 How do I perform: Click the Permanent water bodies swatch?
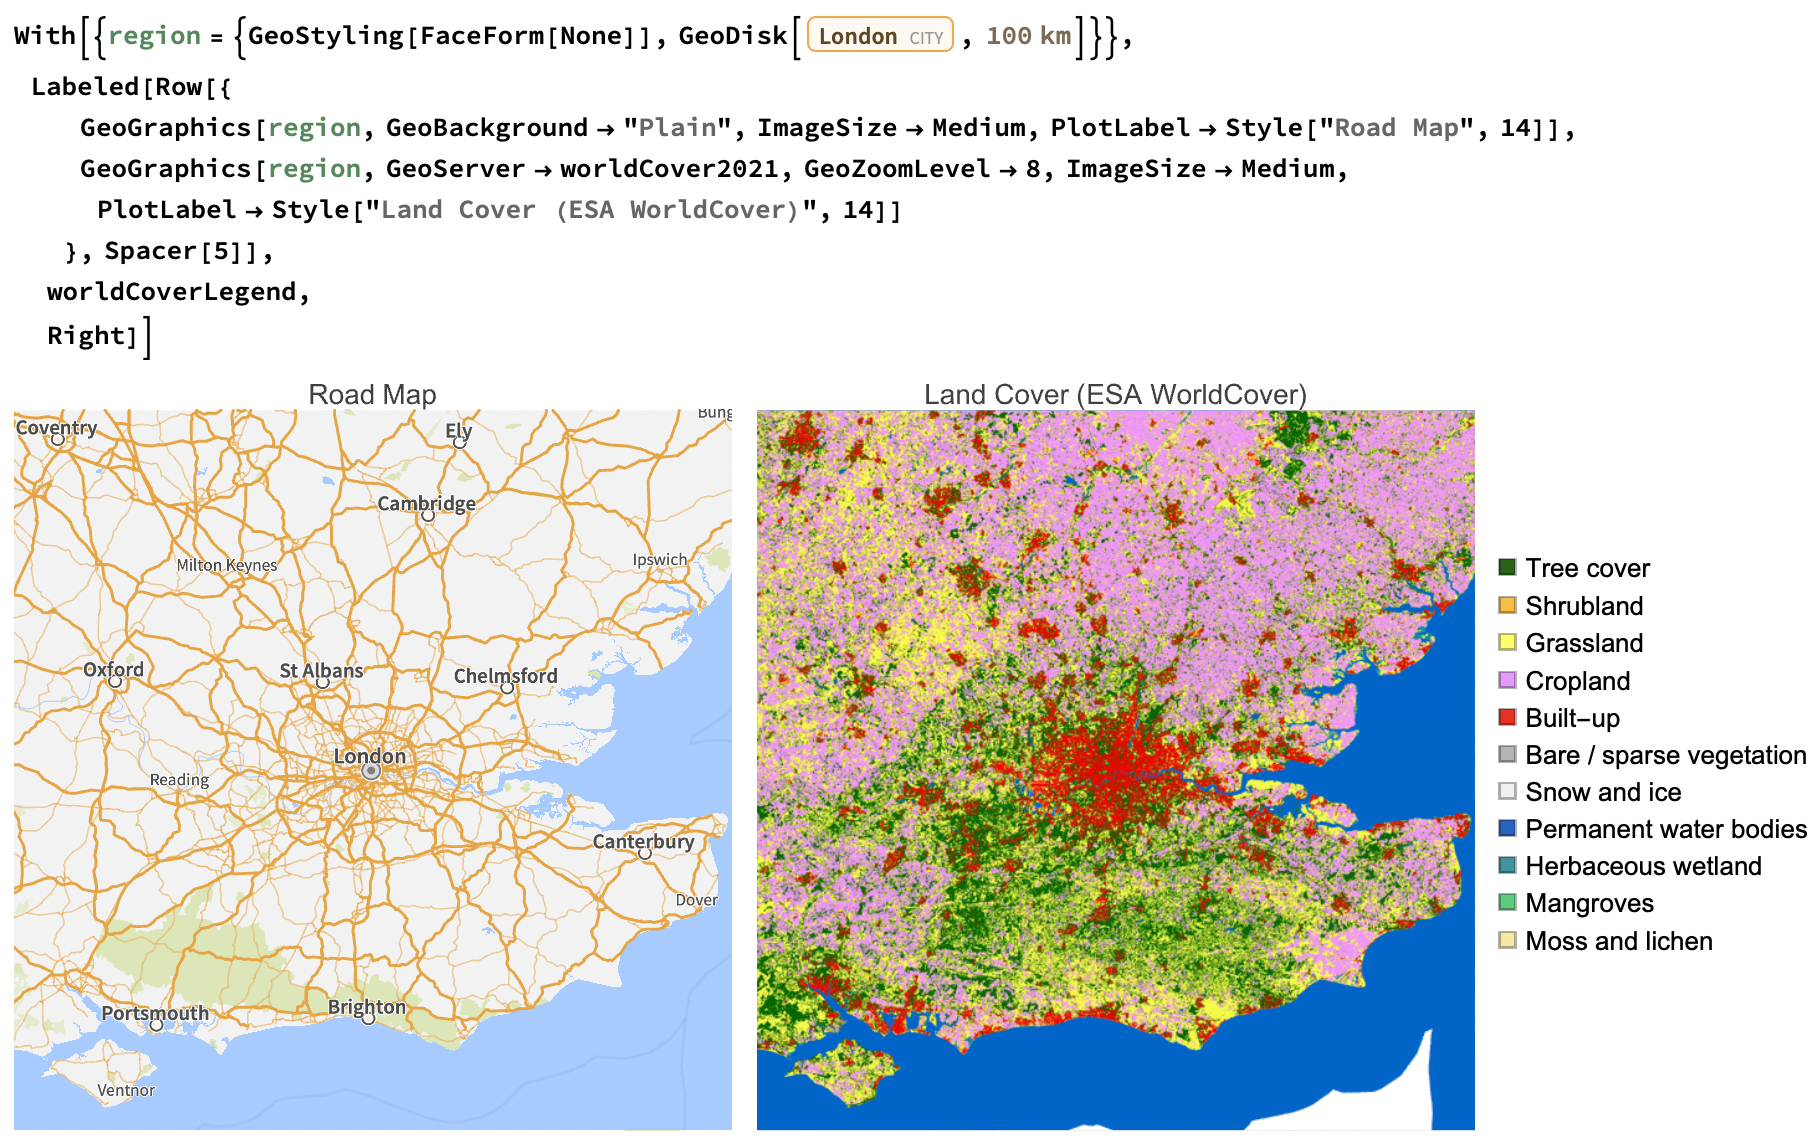click(1507, 828)
